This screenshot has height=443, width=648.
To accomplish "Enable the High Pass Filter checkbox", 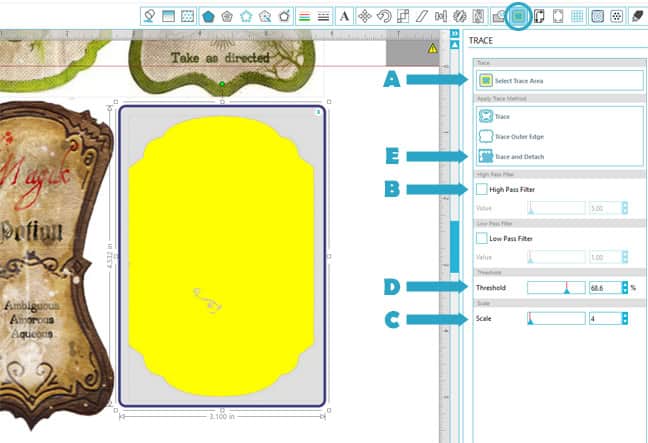I will point(482,189).
